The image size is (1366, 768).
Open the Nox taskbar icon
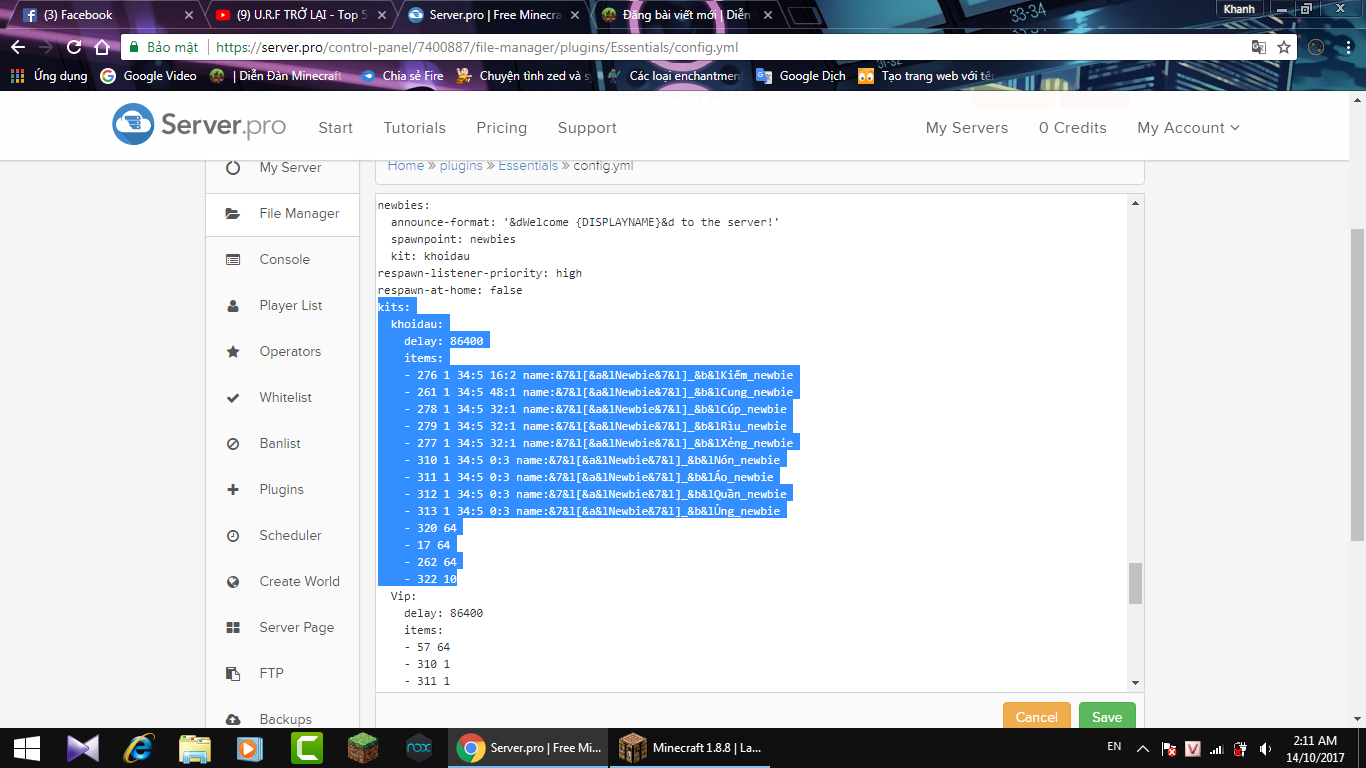pos(419,748)
